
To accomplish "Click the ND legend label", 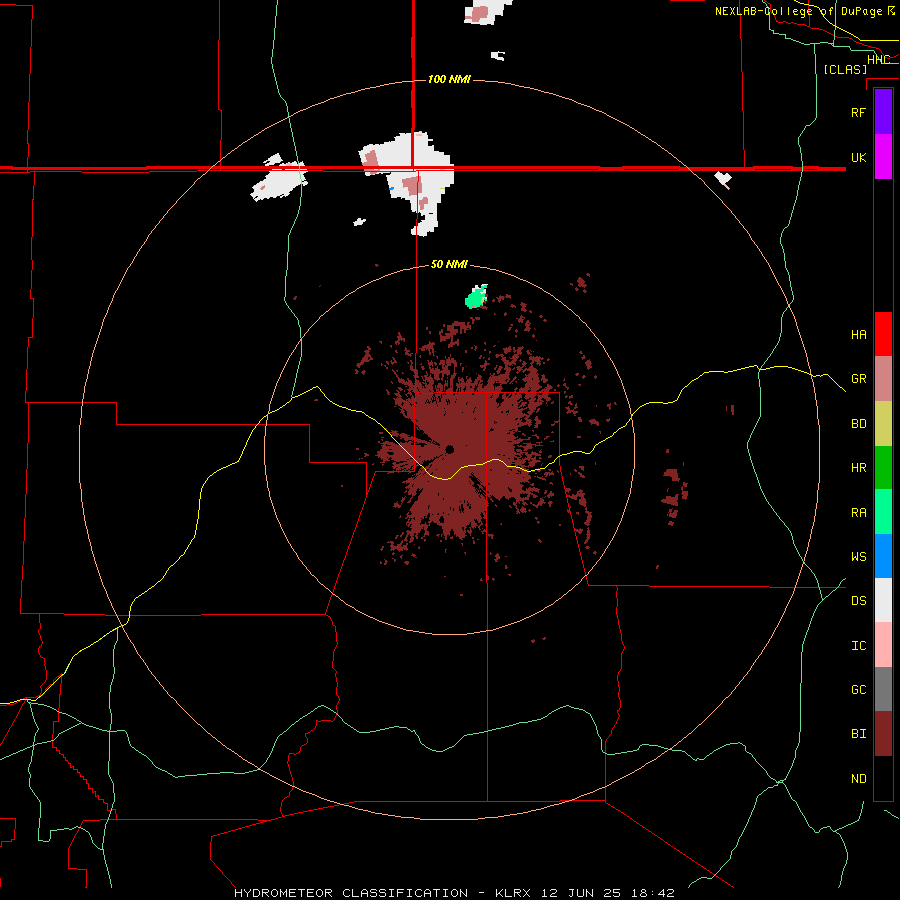I will 858,778.
